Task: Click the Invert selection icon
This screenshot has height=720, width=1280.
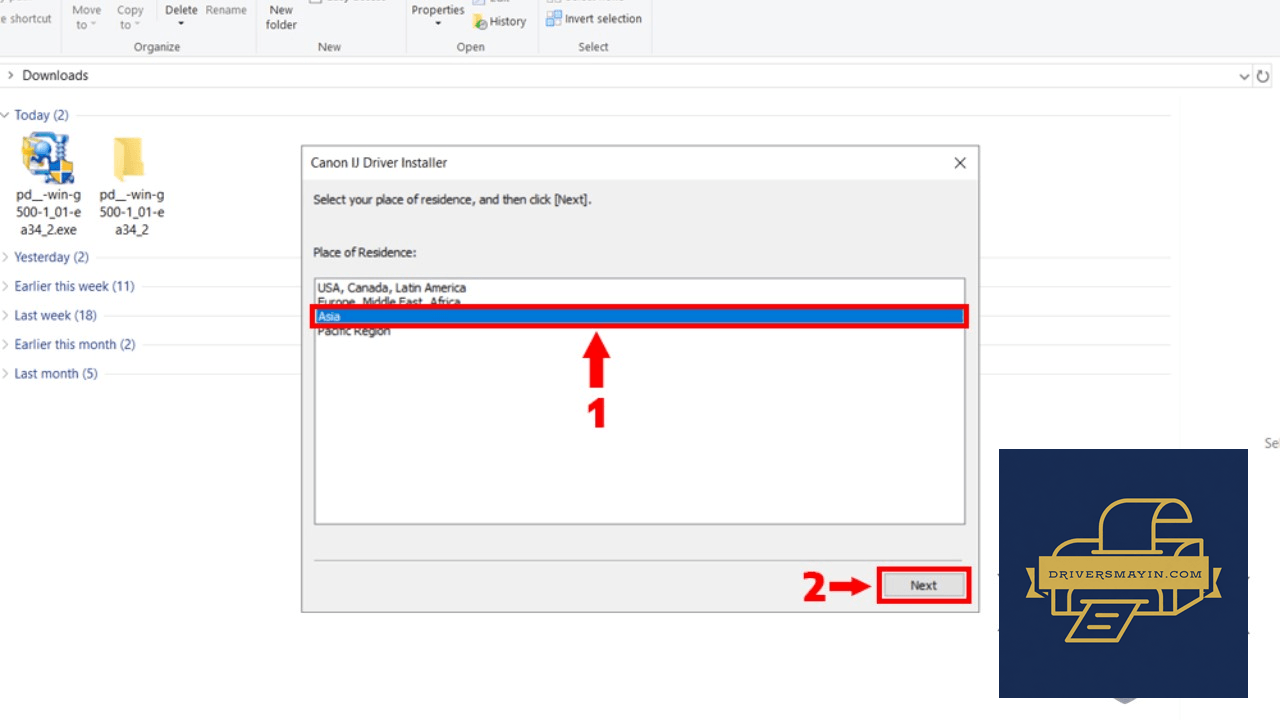Action: point(554,18)
